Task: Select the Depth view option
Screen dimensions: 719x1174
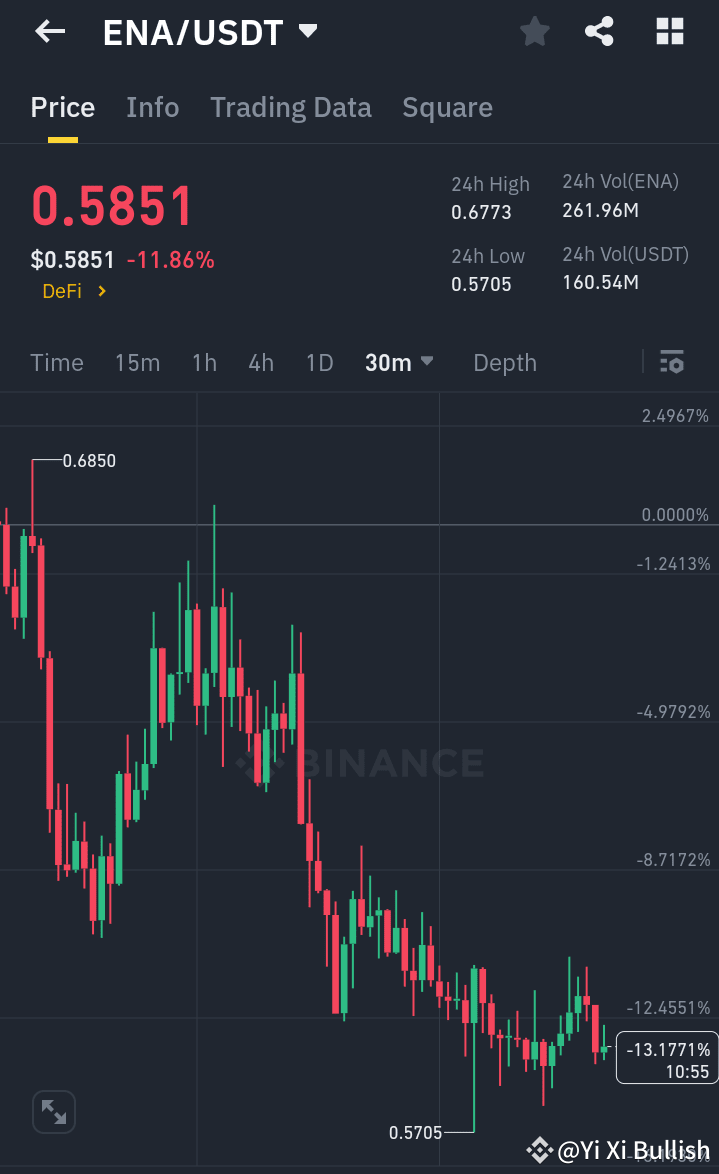Action: [504, 362]
